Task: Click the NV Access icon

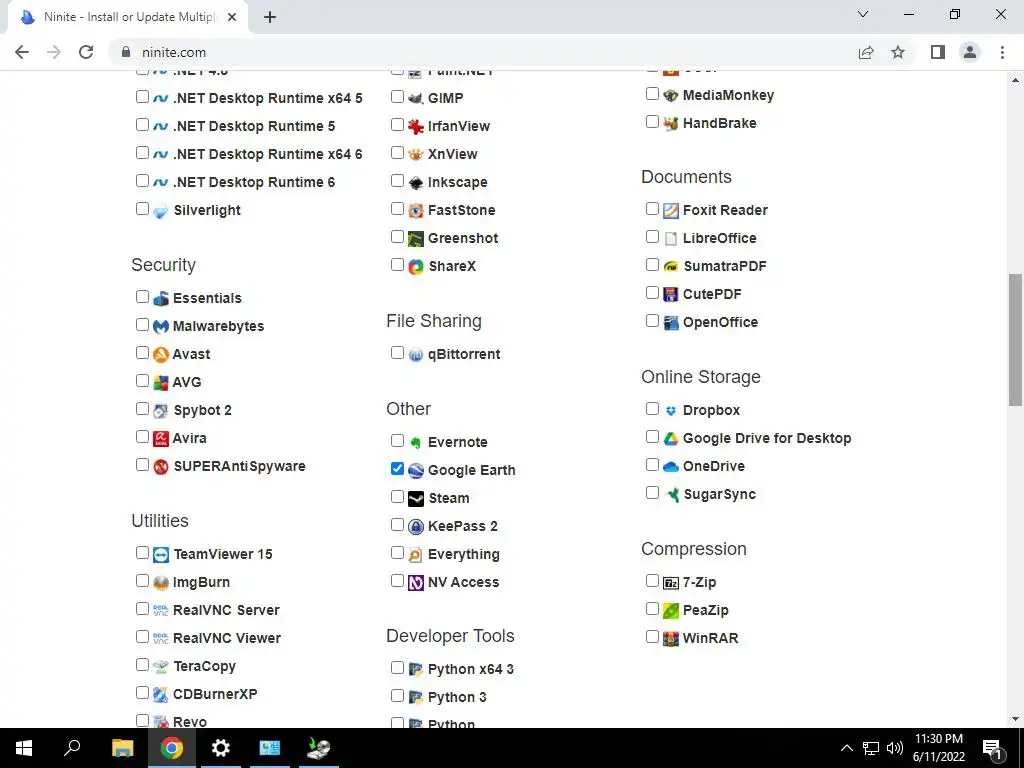Action: (x=415, y=583)
